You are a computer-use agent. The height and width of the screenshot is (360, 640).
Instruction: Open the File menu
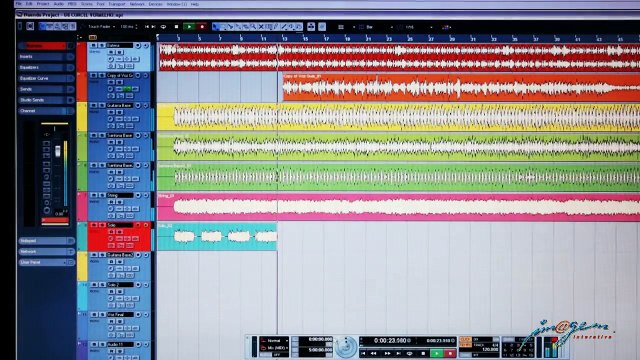[19, 4]
